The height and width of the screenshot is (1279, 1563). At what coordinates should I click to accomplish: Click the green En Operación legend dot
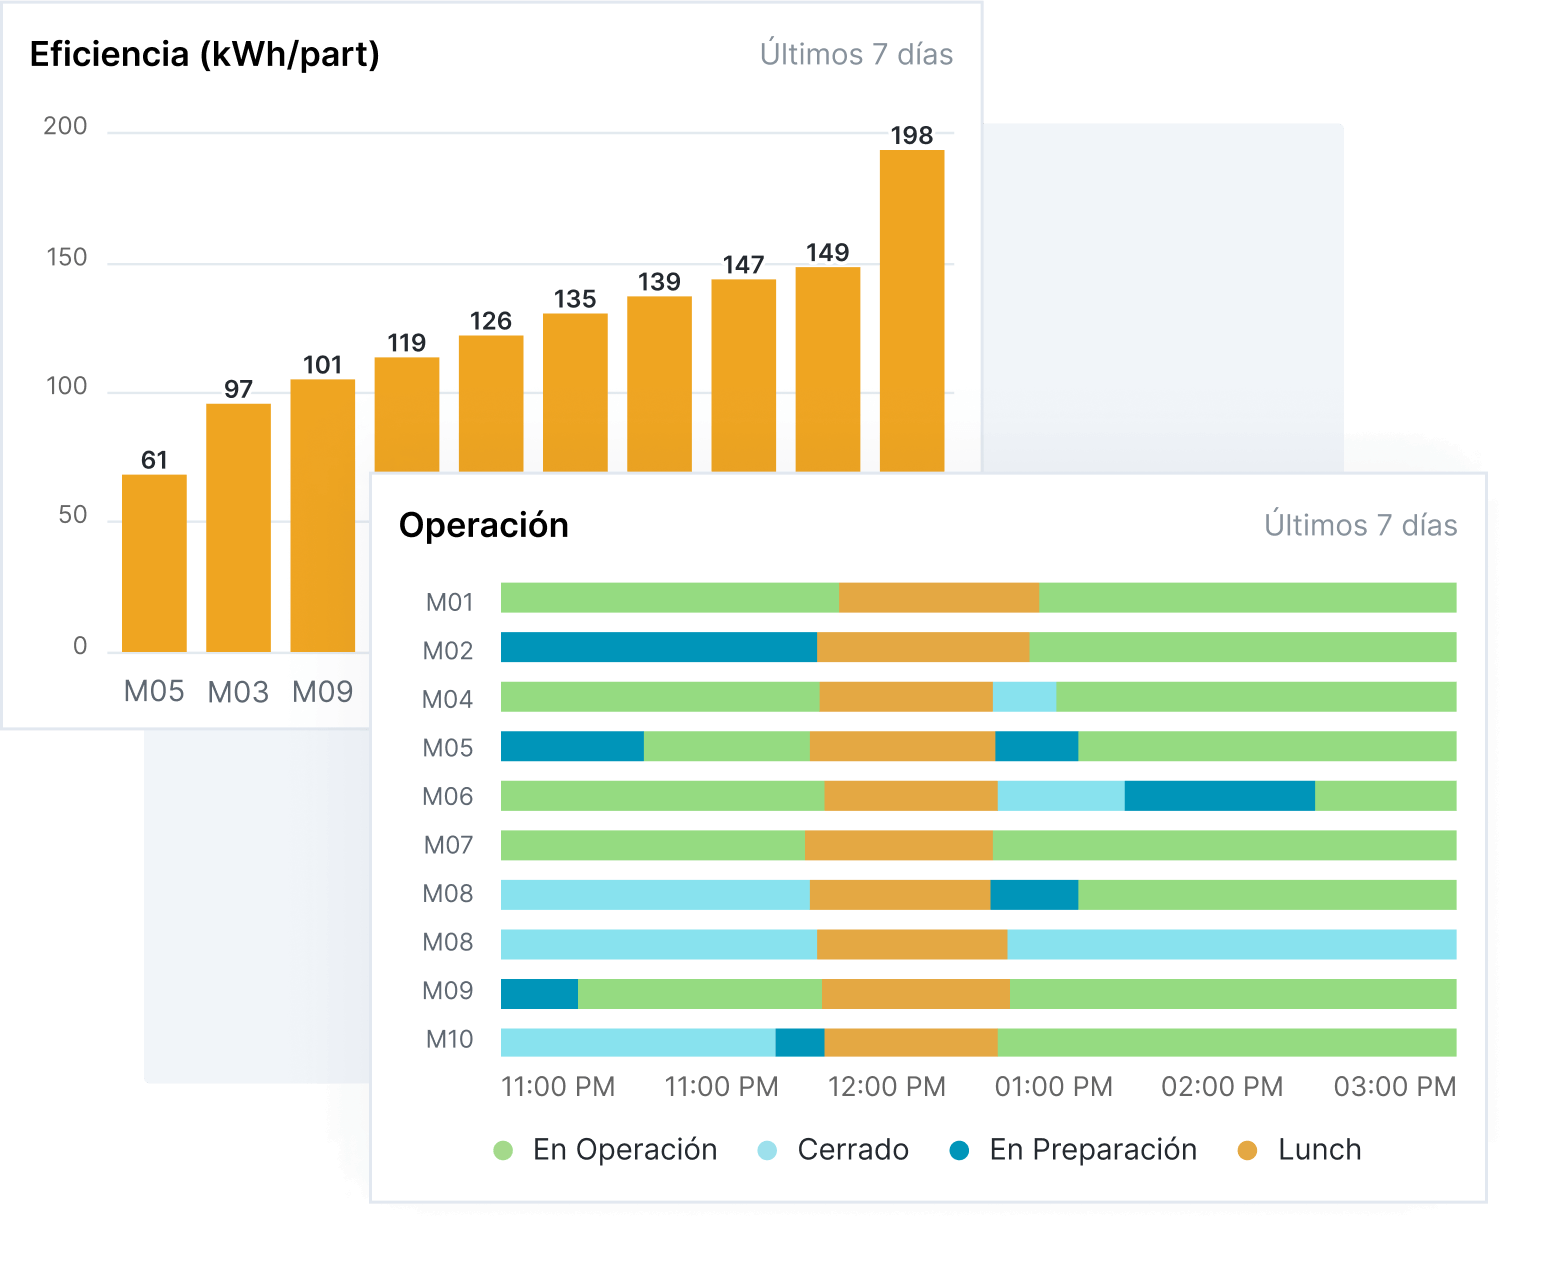pos(503,1151)
